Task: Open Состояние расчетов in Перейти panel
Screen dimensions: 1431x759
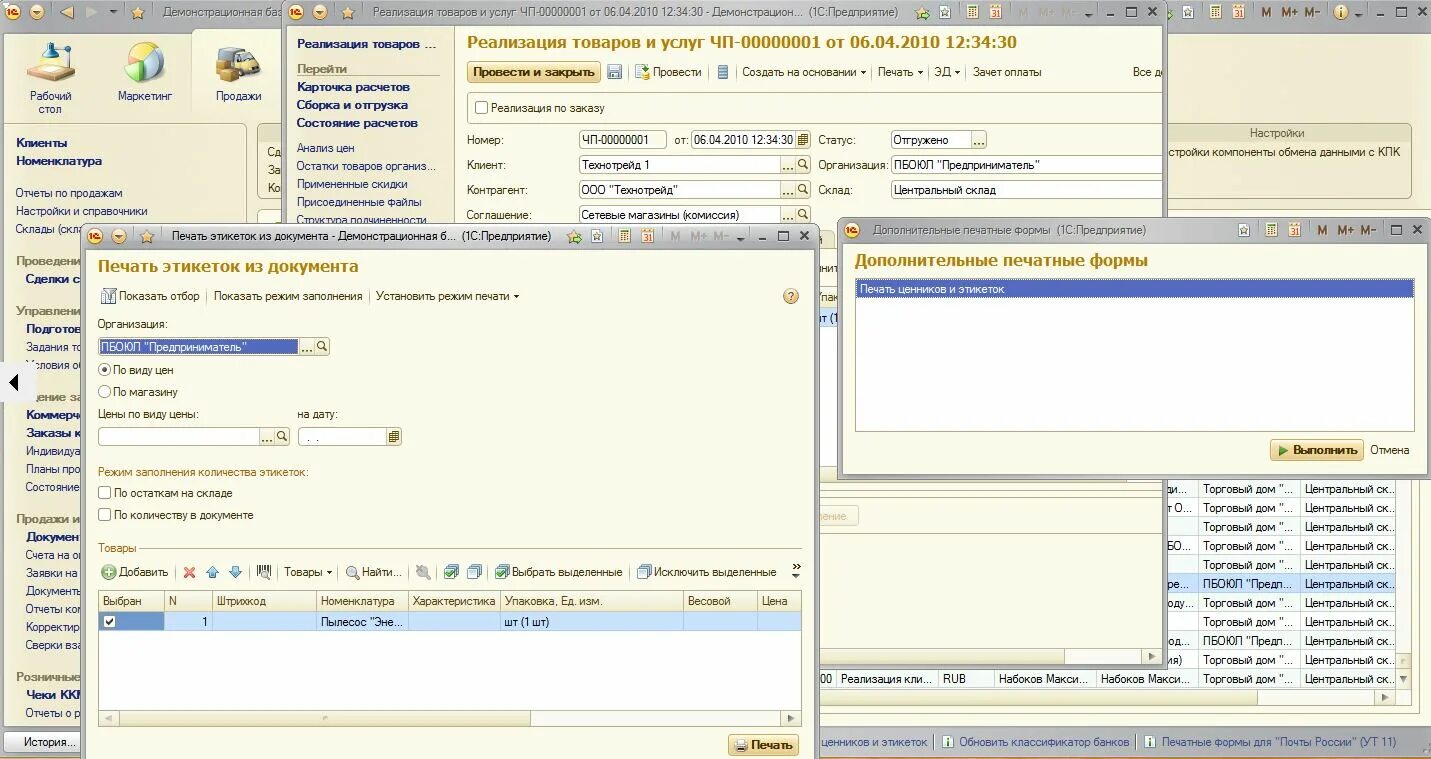Action: pos(357,123)
